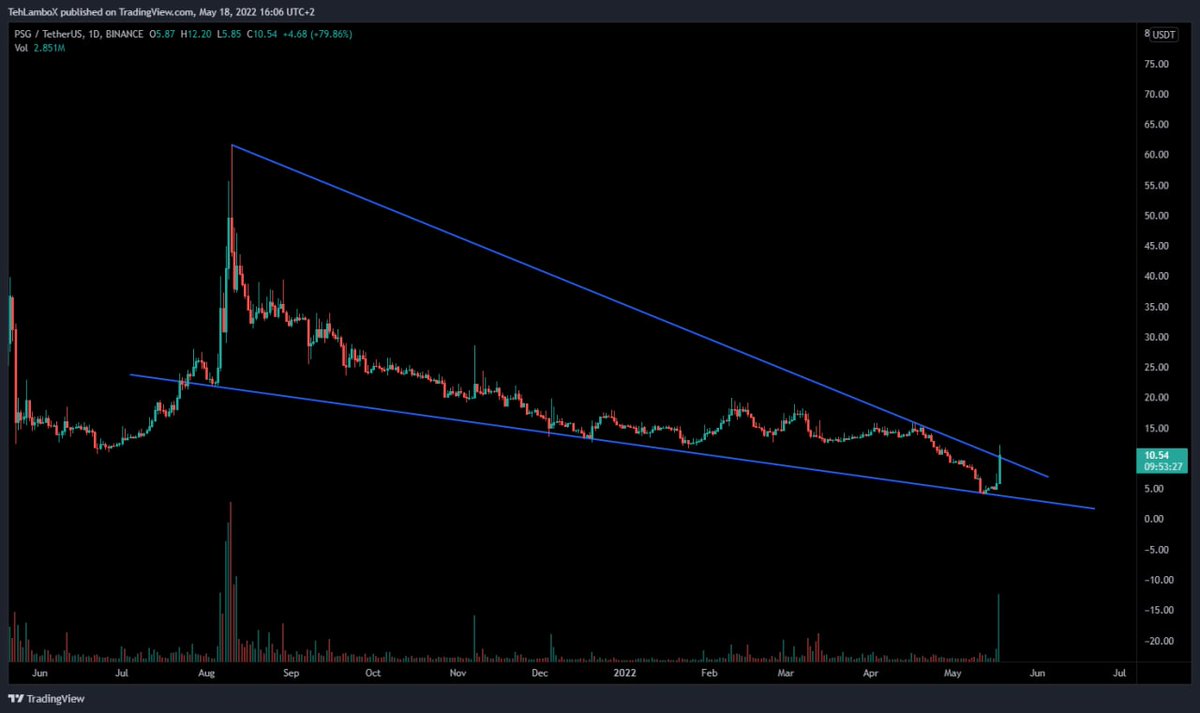This screenshot has width=1200, height=713.
Task: Open the USDT currency label
Action: pyautogui.click(x=1164, y=34)
